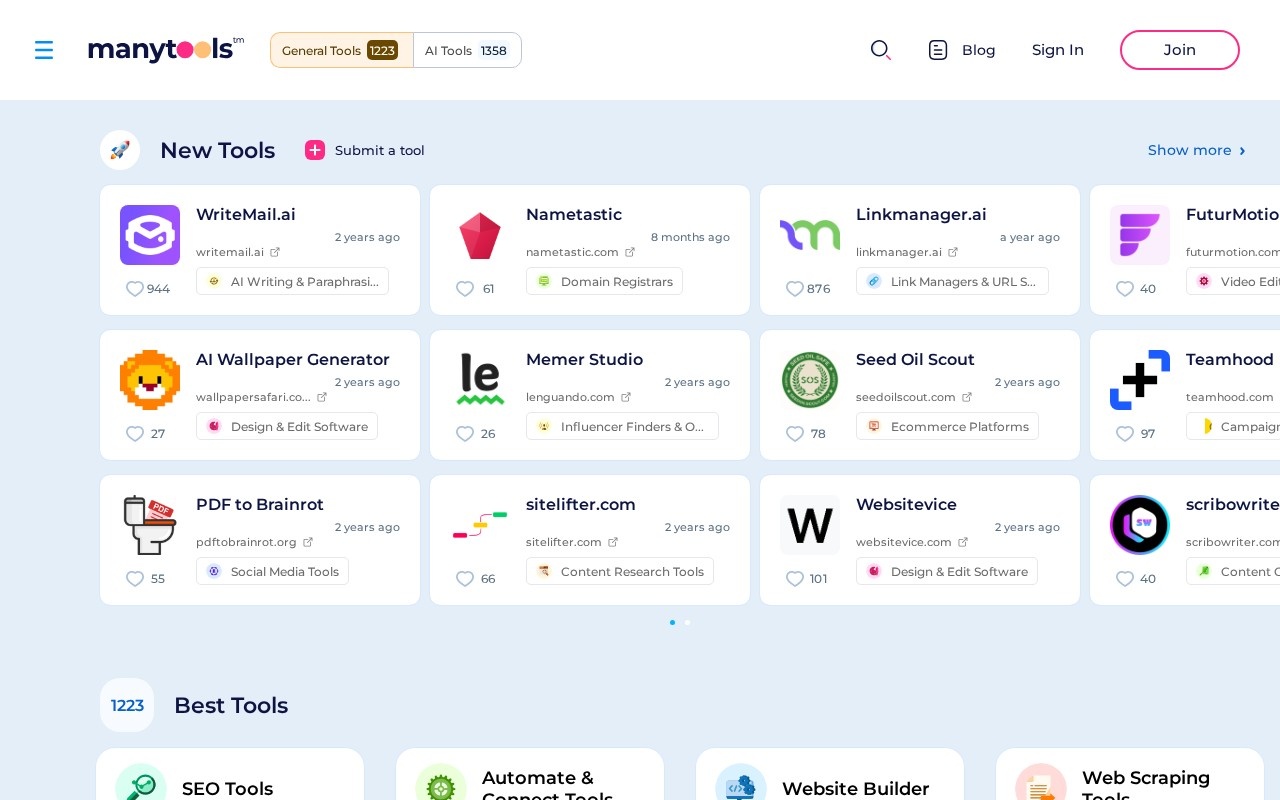Open the search magnifier icon
This screenshot has width=1280, height=800.
click(880, 50)
